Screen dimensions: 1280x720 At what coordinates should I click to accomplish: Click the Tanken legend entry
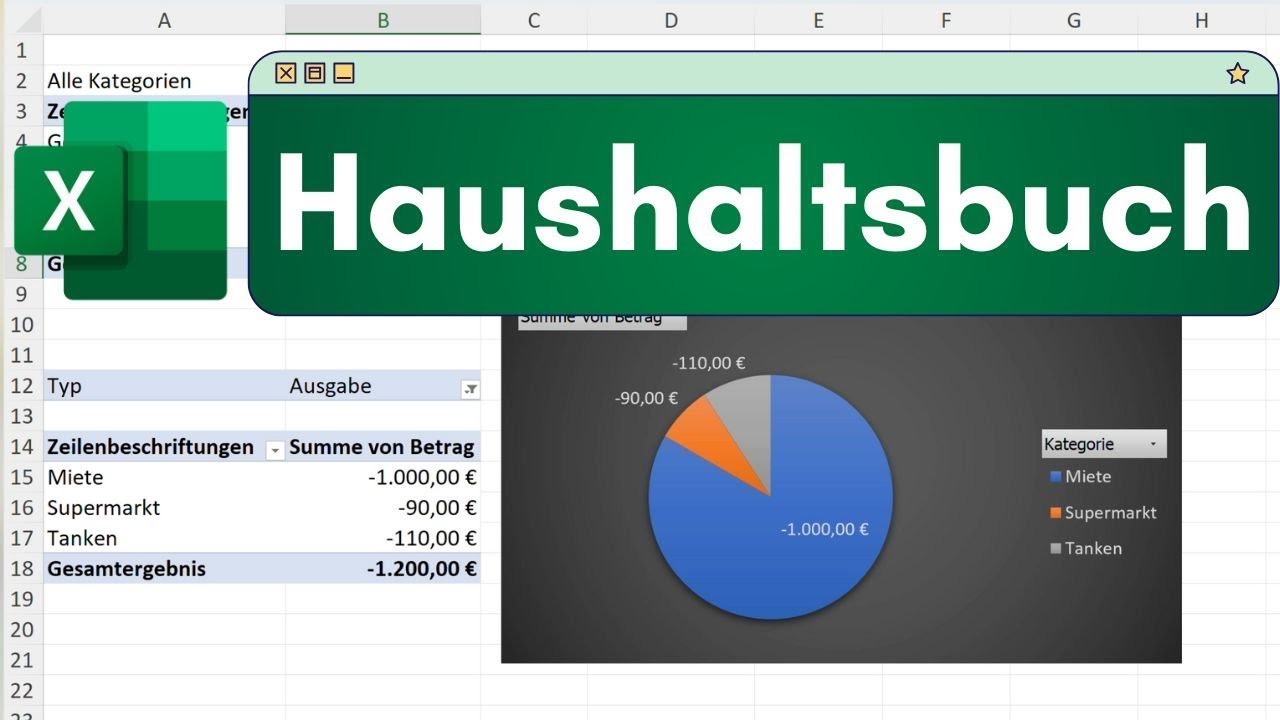1086,548
